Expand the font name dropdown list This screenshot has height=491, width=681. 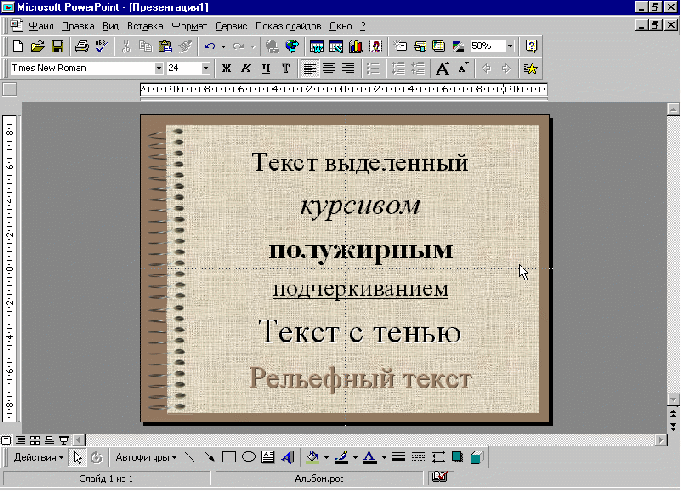click(159, 68)
